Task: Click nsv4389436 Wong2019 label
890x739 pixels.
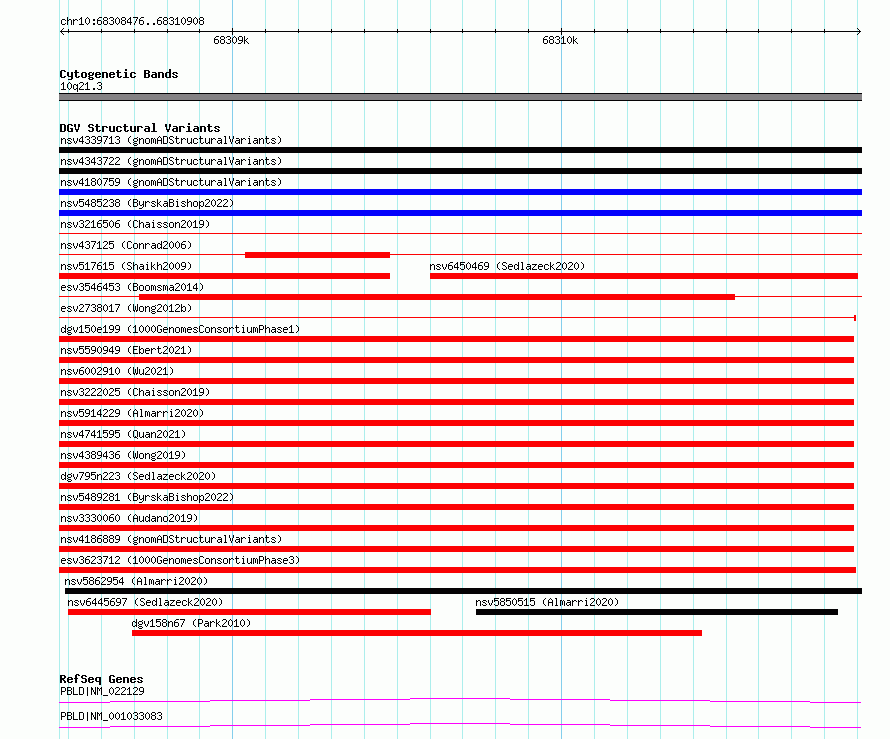Action: [123, 455]
